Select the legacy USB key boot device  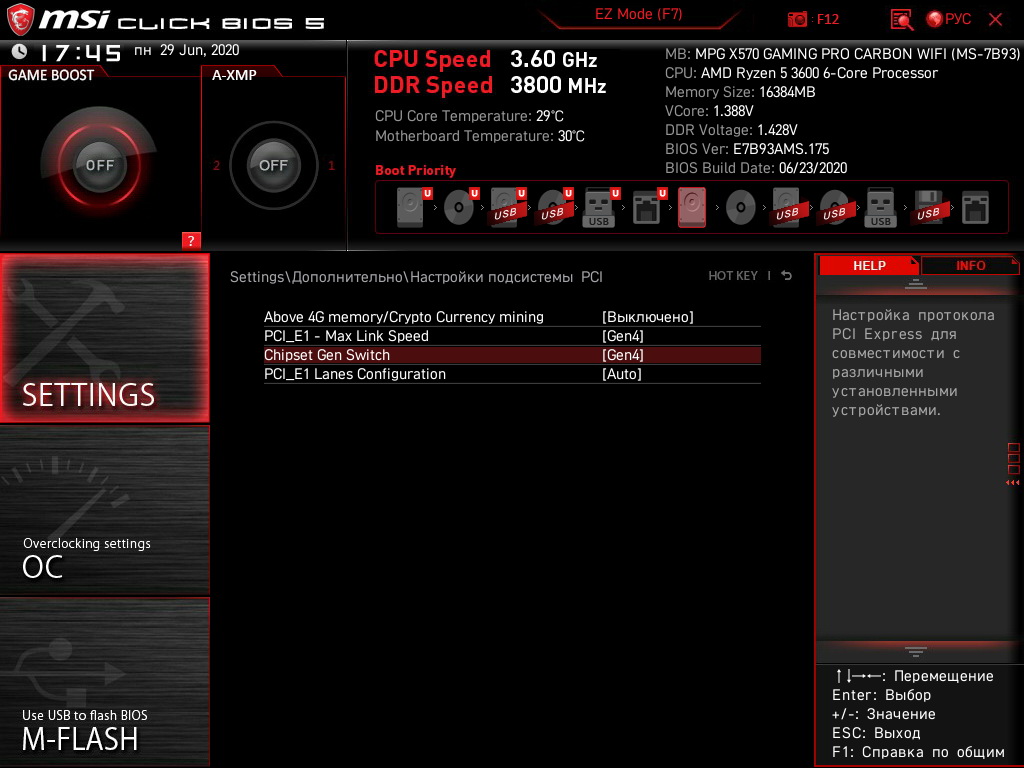point(881,207)
